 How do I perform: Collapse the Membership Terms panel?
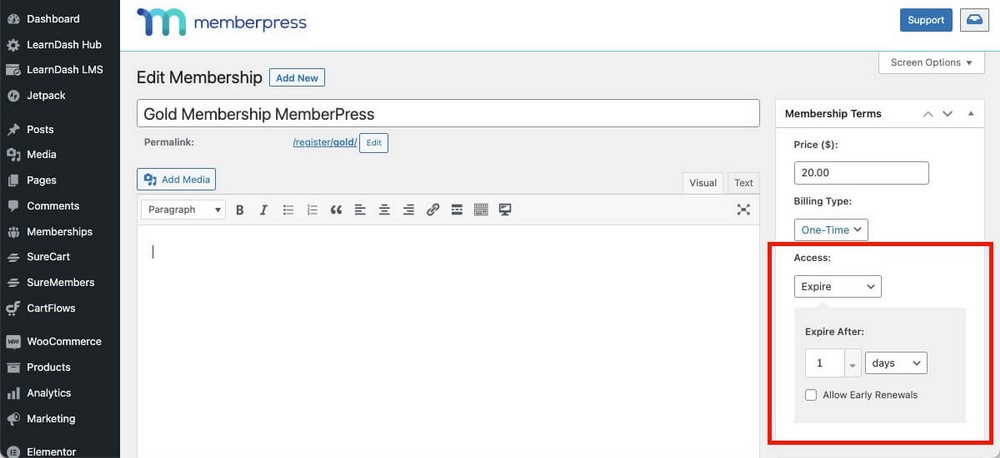(x=971, y=114)
